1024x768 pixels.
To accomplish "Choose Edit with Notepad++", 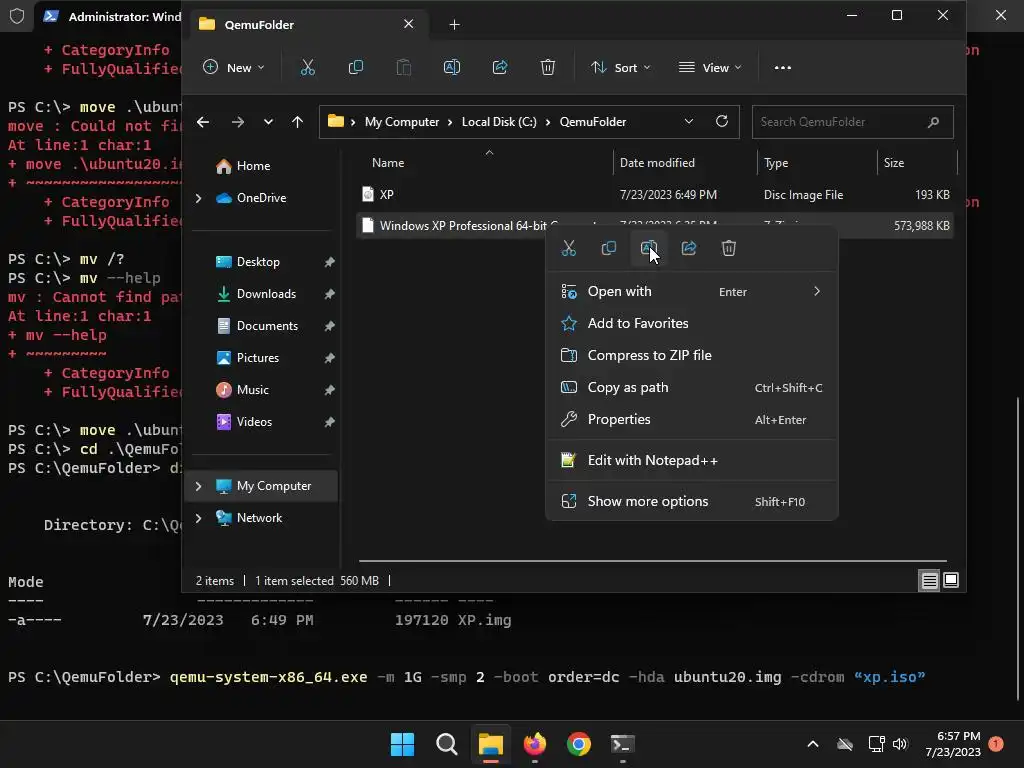I will (692, 460).
